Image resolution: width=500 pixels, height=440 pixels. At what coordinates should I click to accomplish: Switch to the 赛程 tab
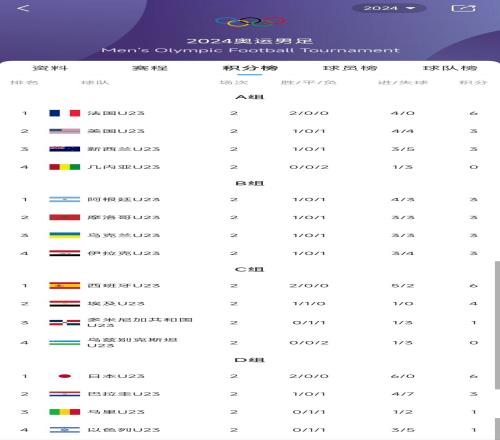click(x=150, y=68)
